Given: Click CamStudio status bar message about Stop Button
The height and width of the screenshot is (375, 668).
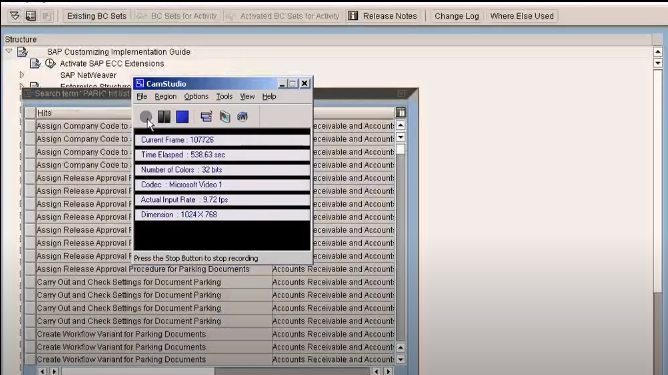Looking at the screenshot, I should coord(196,258).
